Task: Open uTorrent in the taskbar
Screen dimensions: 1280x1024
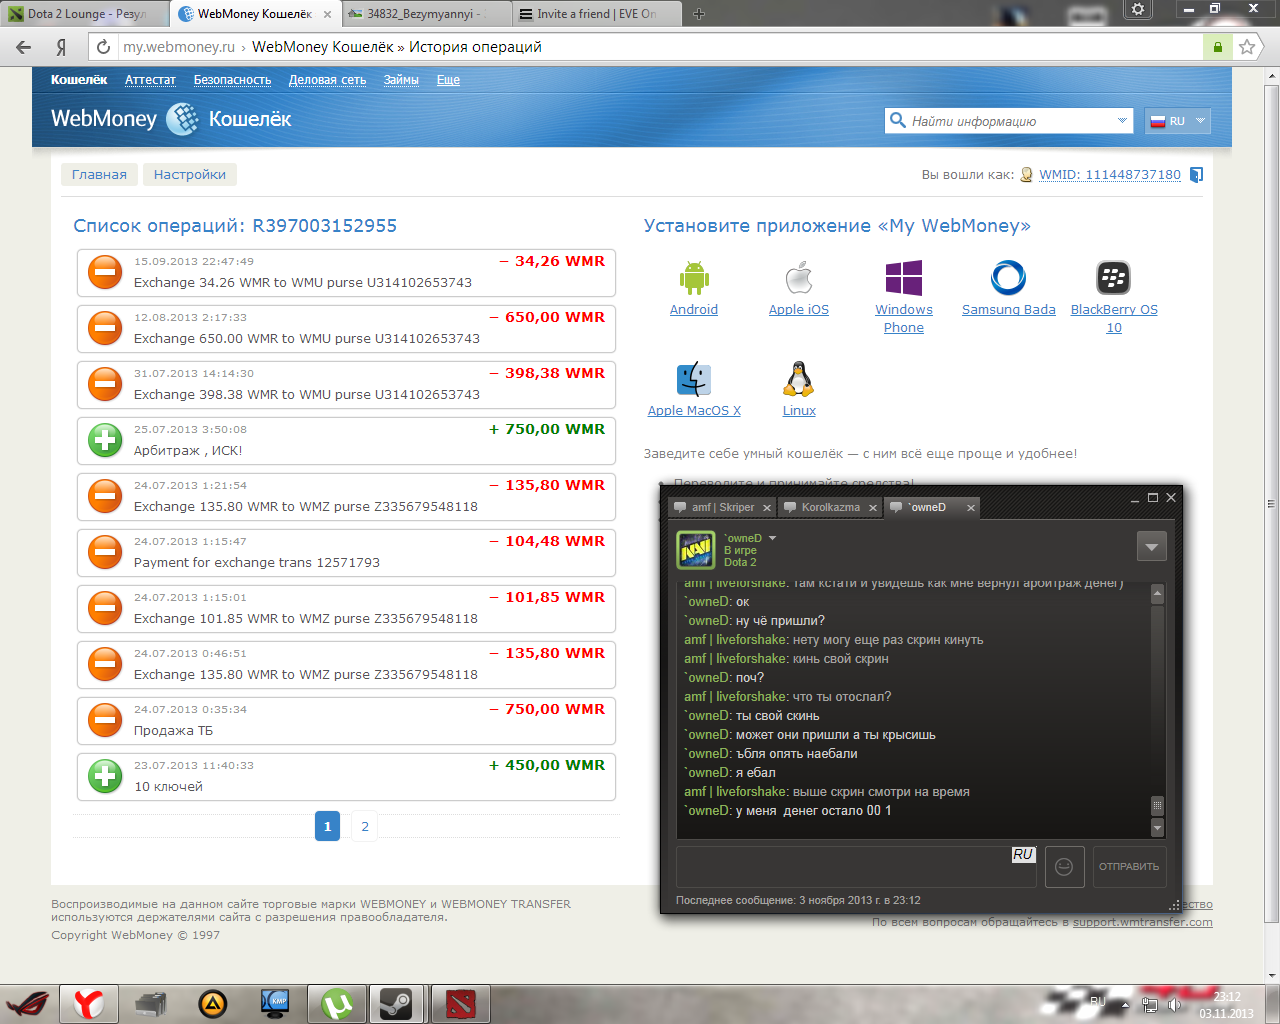Action: tap(337, 1004)
